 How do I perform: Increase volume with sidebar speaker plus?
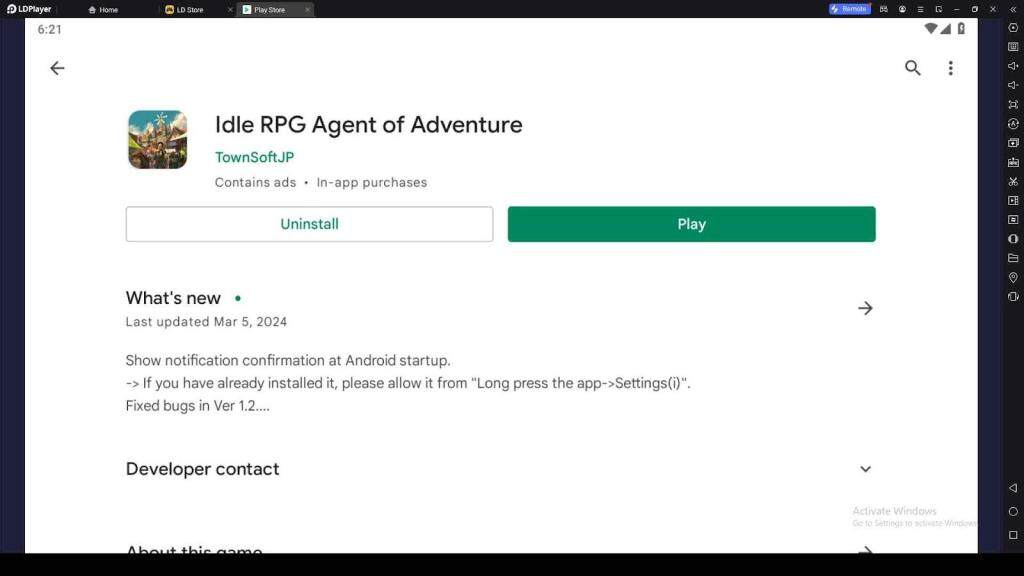point(1013,66)
